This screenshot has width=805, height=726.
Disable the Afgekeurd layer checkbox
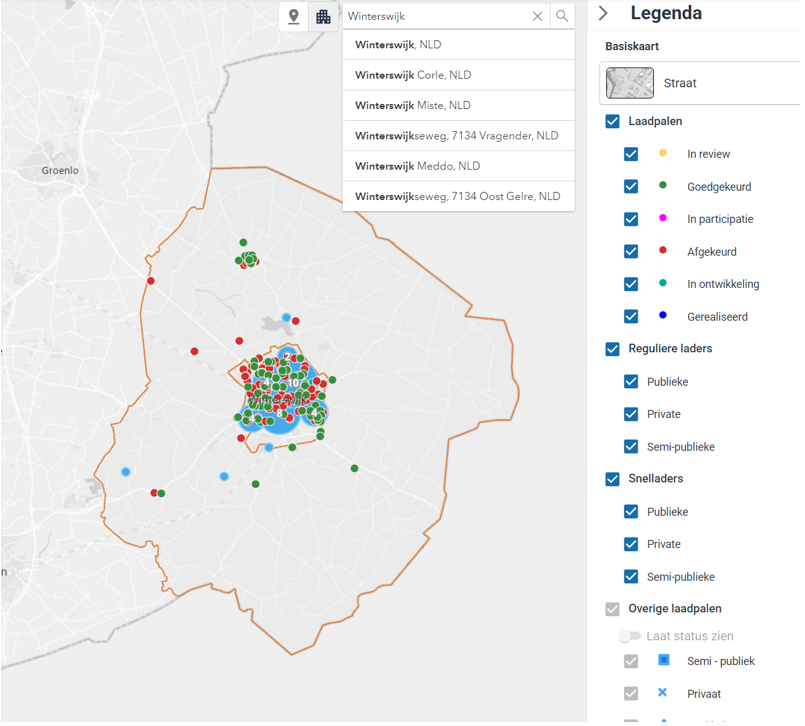tap(631, 252)
